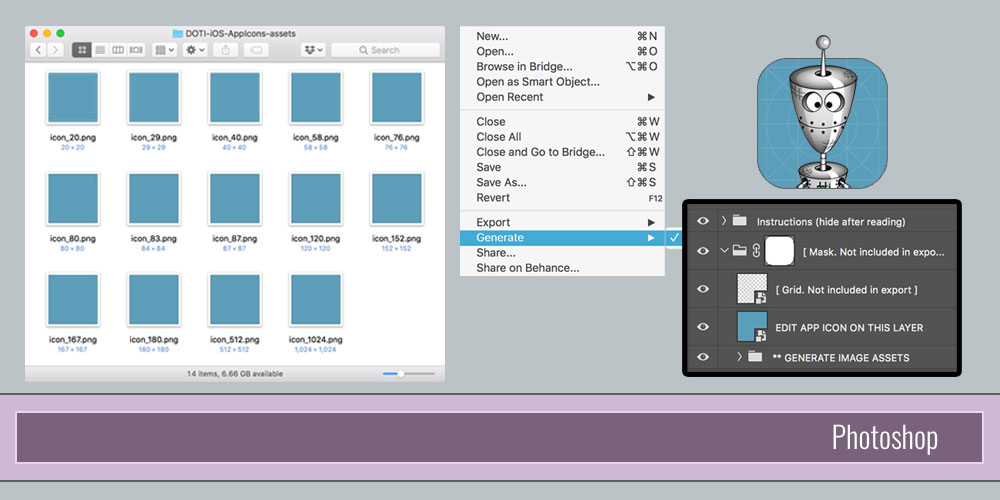Switch Finder to icon view

tap(83, 49)
